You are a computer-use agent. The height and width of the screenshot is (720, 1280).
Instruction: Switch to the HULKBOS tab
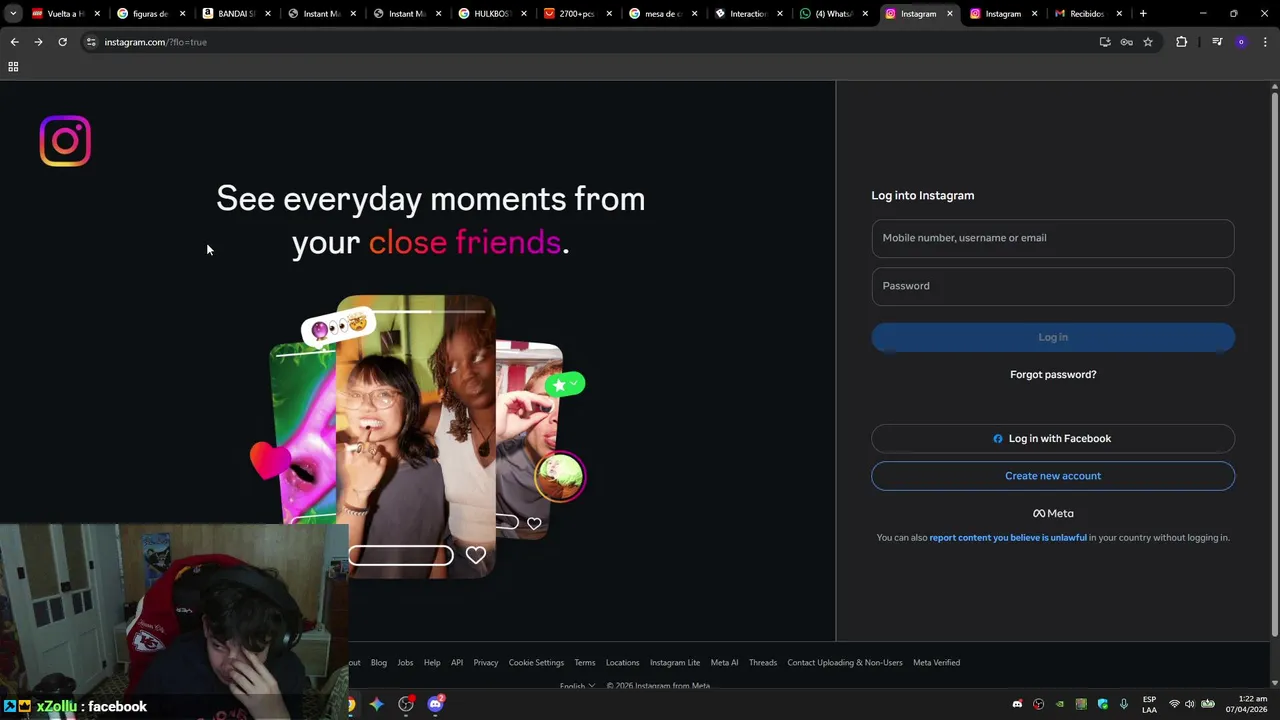492,14
